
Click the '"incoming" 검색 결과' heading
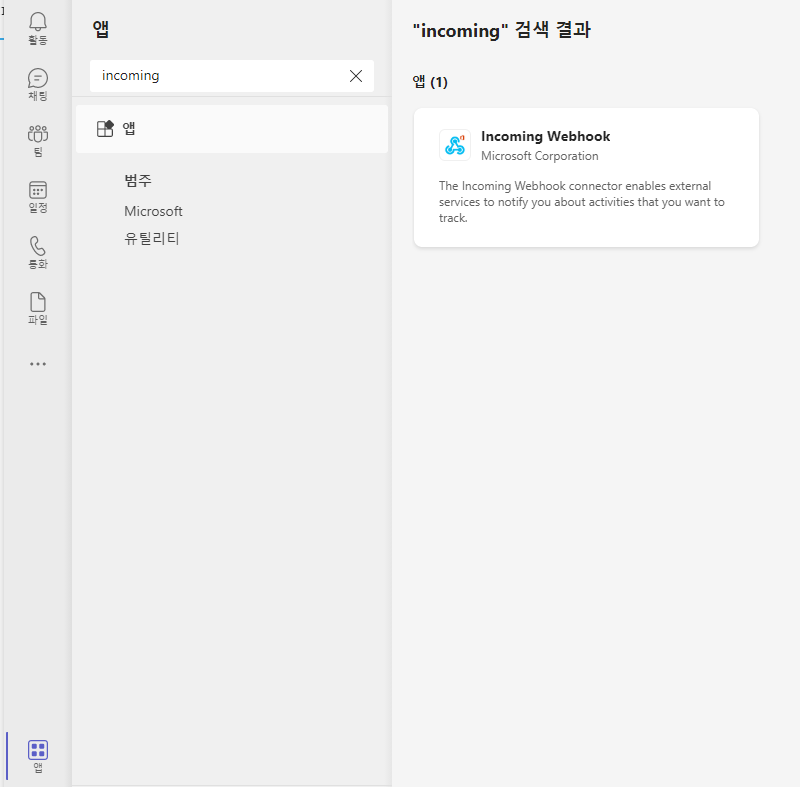502,30
